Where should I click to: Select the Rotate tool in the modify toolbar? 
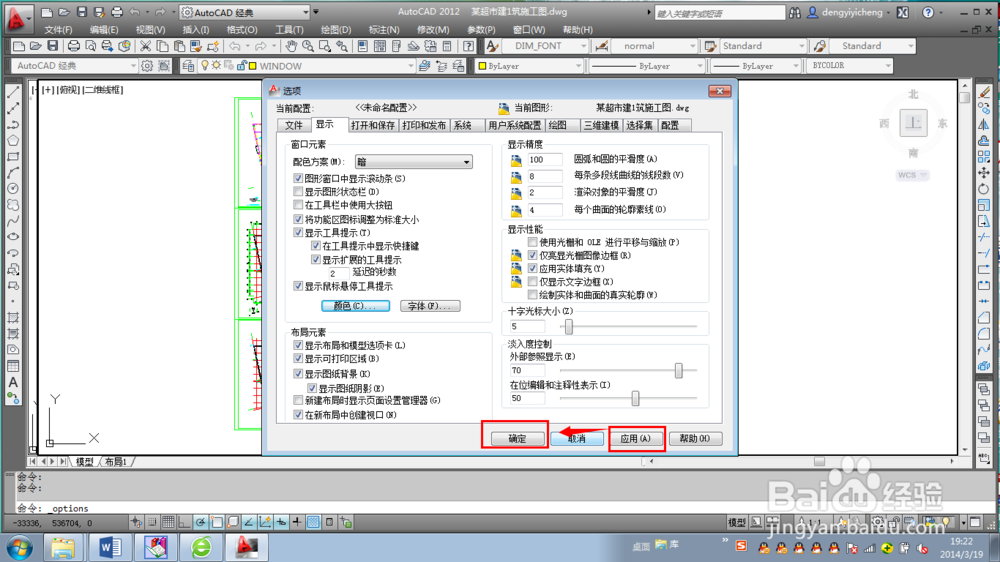(984, 189)
